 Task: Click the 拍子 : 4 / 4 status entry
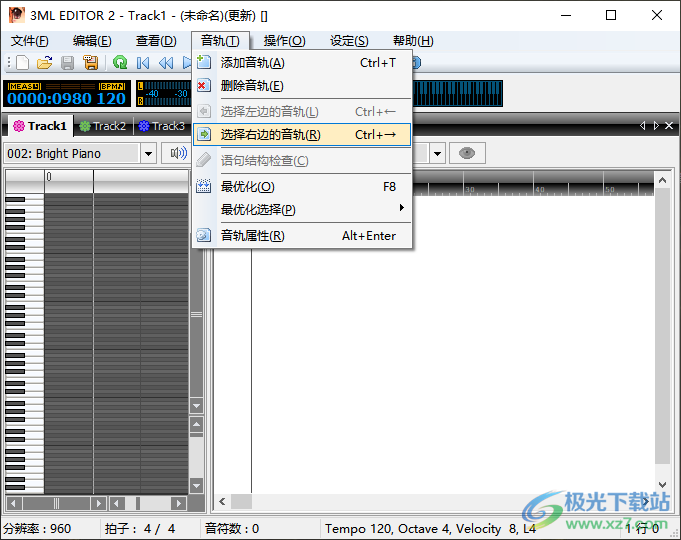(x=140, y=529)
